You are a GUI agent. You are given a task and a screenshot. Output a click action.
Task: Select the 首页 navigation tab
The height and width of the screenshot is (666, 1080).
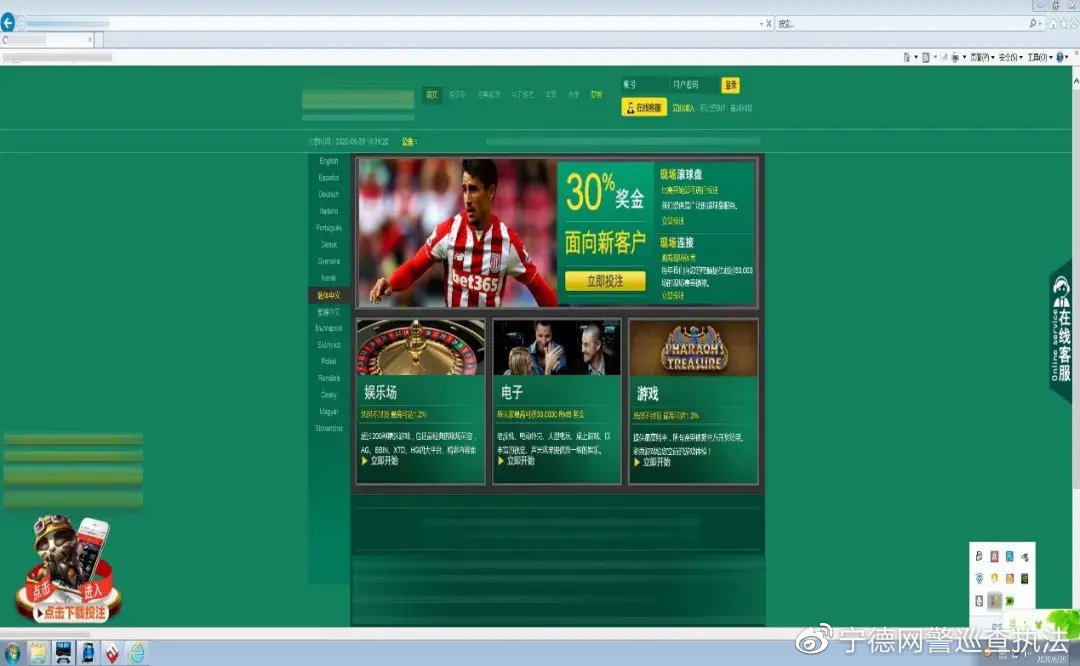(432, 94)
